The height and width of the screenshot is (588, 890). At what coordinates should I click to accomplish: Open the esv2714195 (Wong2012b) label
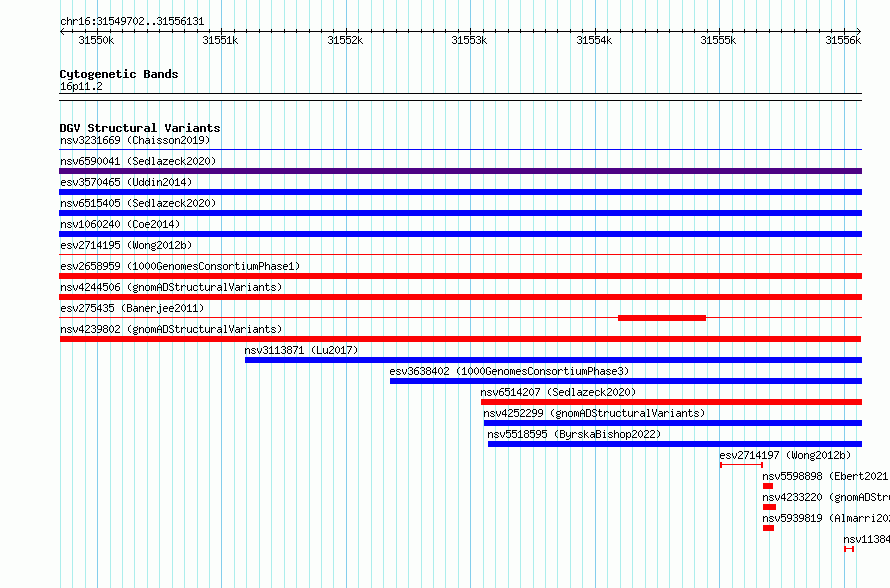[x=126, y=245]
